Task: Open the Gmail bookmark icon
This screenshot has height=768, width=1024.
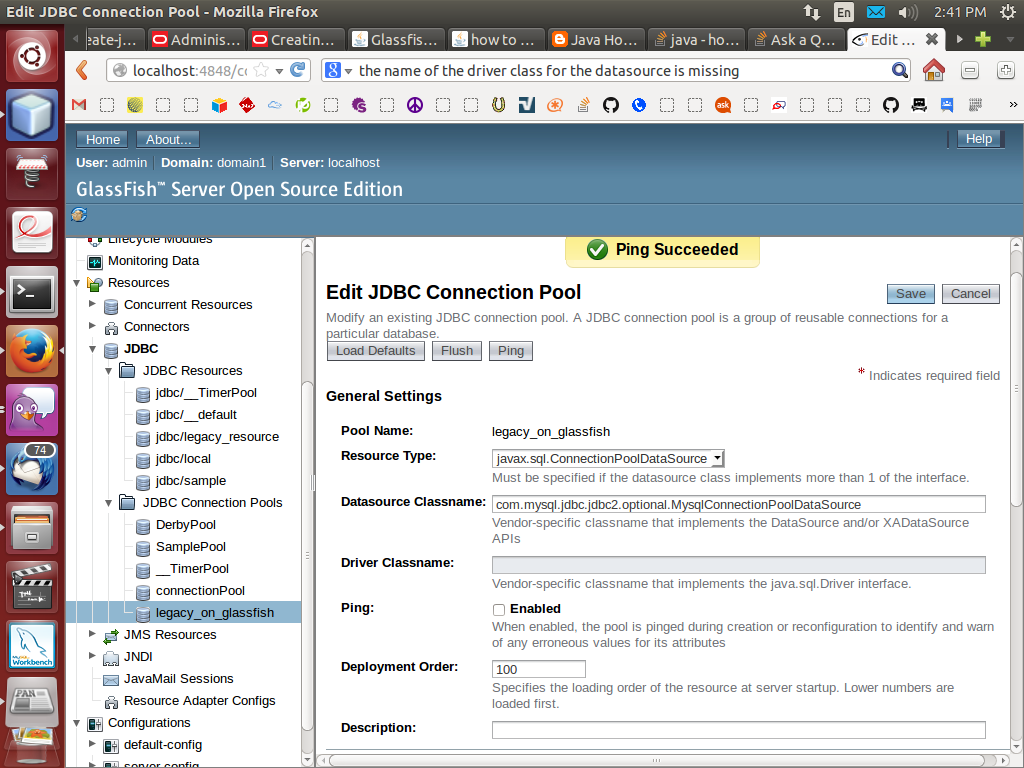Action: 79,104
